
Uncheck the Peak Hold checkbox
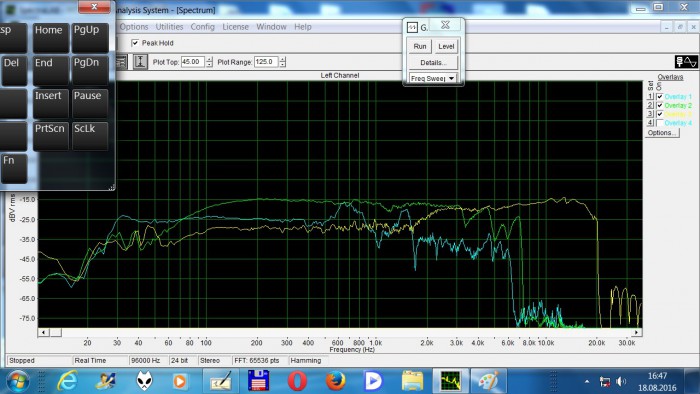coord(135,43)
